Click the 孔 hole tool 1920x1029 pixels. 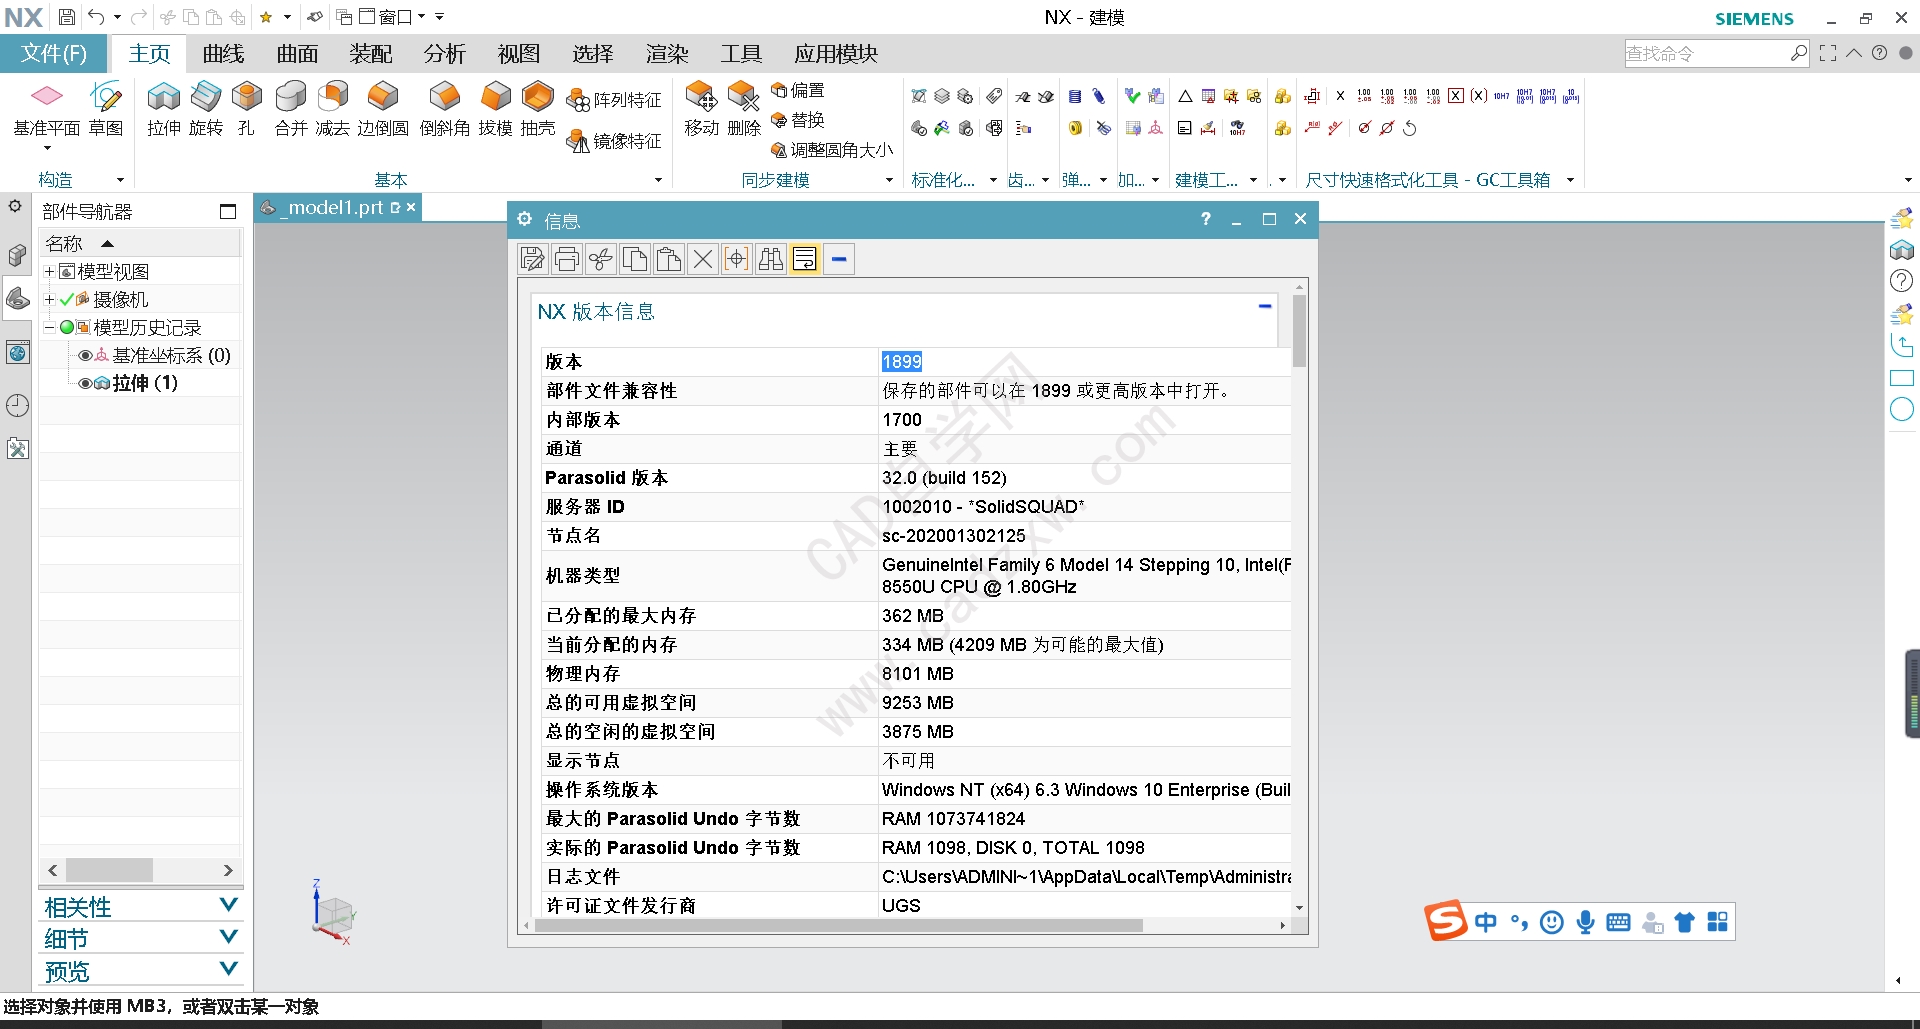[246, 108]
